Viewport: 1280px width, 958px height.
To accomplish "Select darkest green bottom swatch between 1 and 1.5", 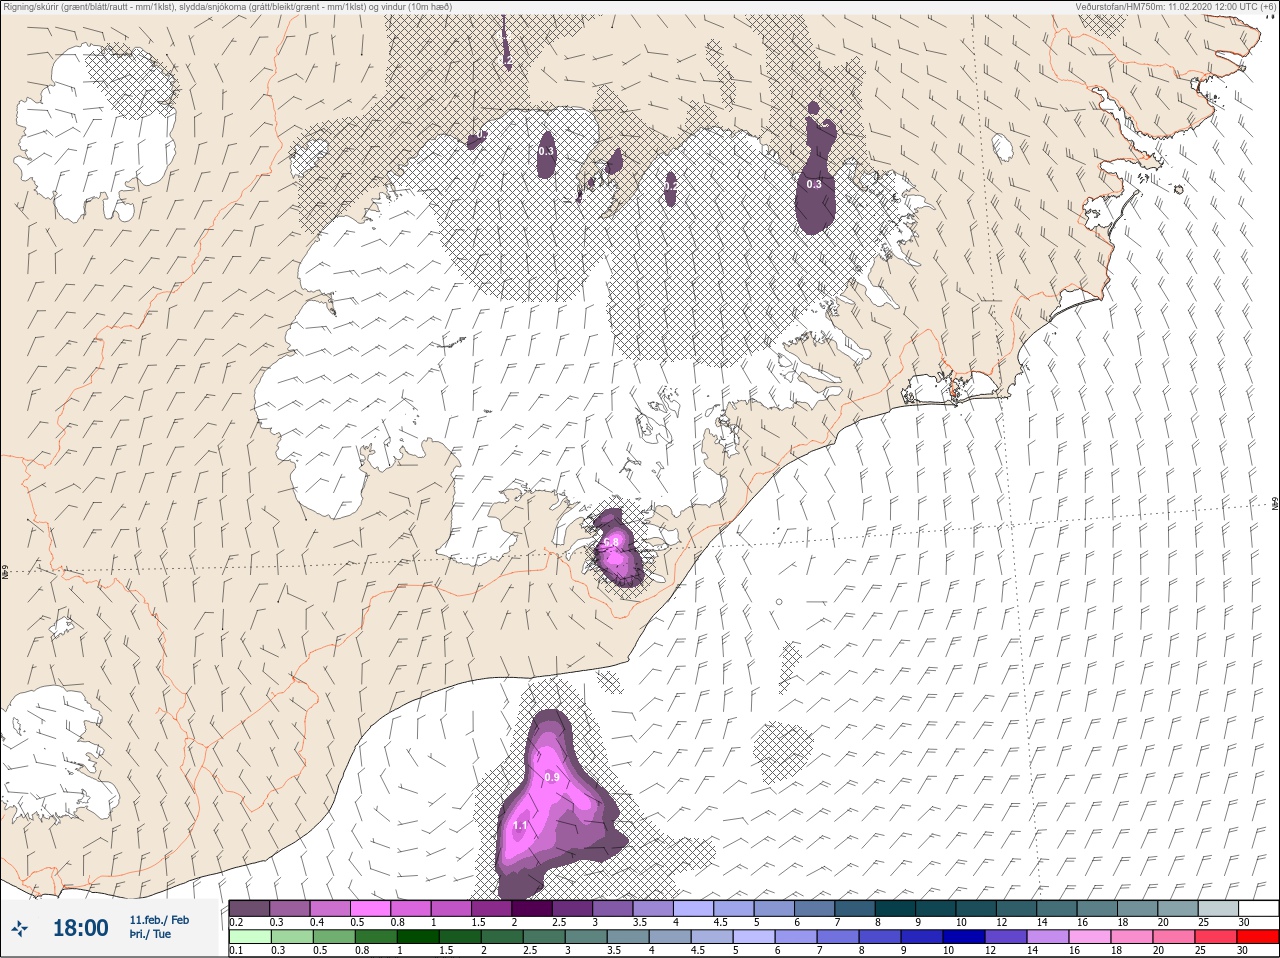I will [416, 937].
